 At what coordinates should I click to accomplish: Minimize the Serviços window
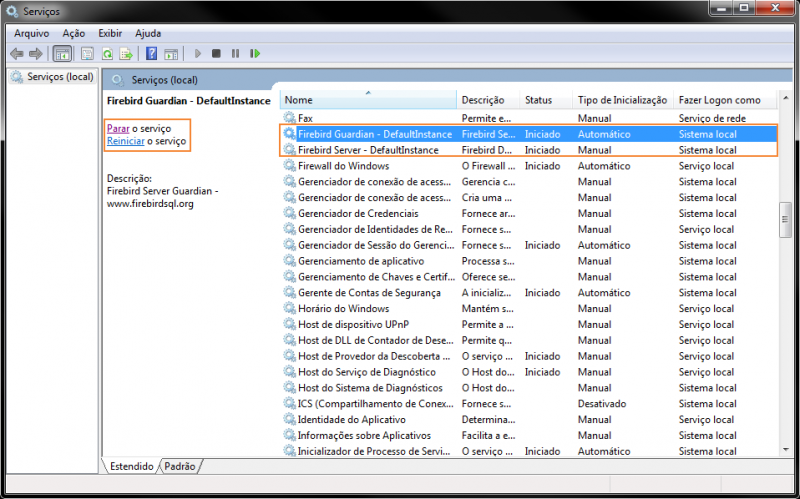[721, 8]
